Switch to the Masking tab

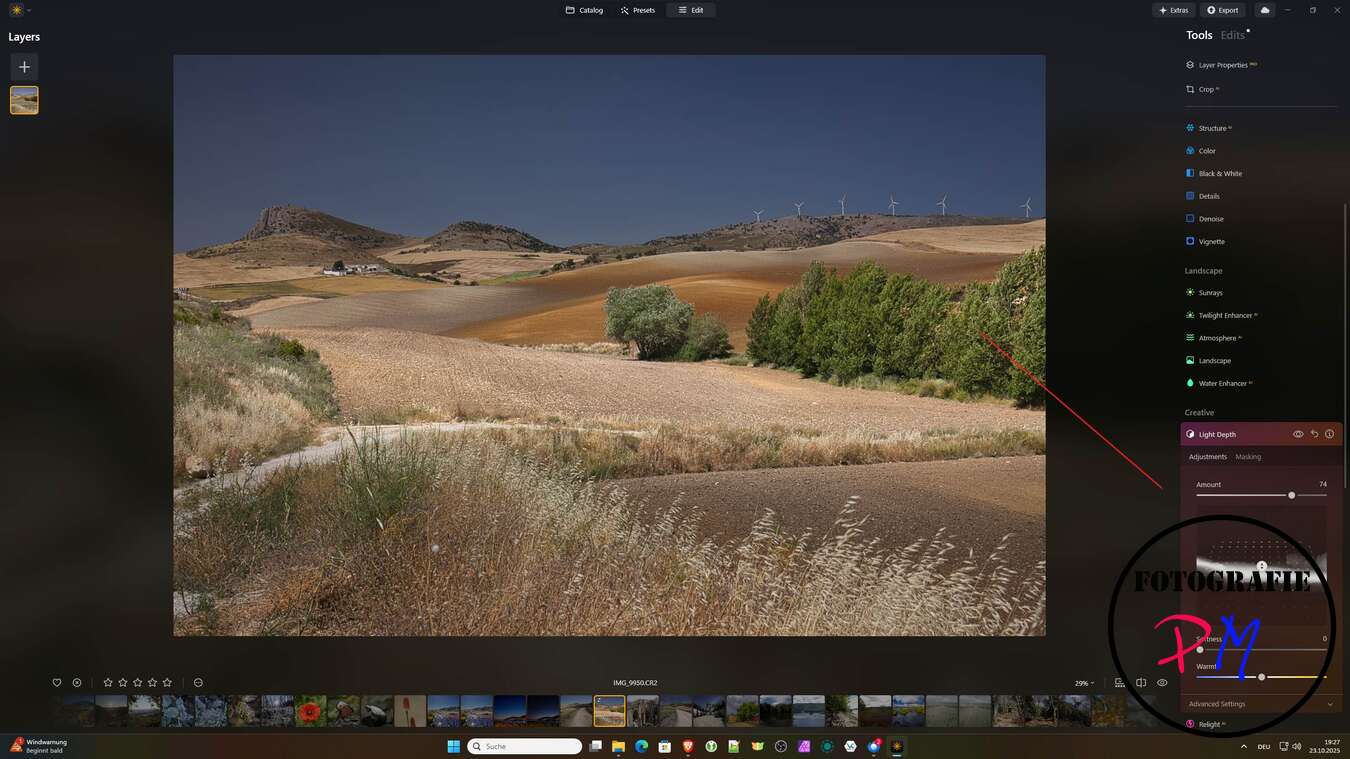[1248, 457]
